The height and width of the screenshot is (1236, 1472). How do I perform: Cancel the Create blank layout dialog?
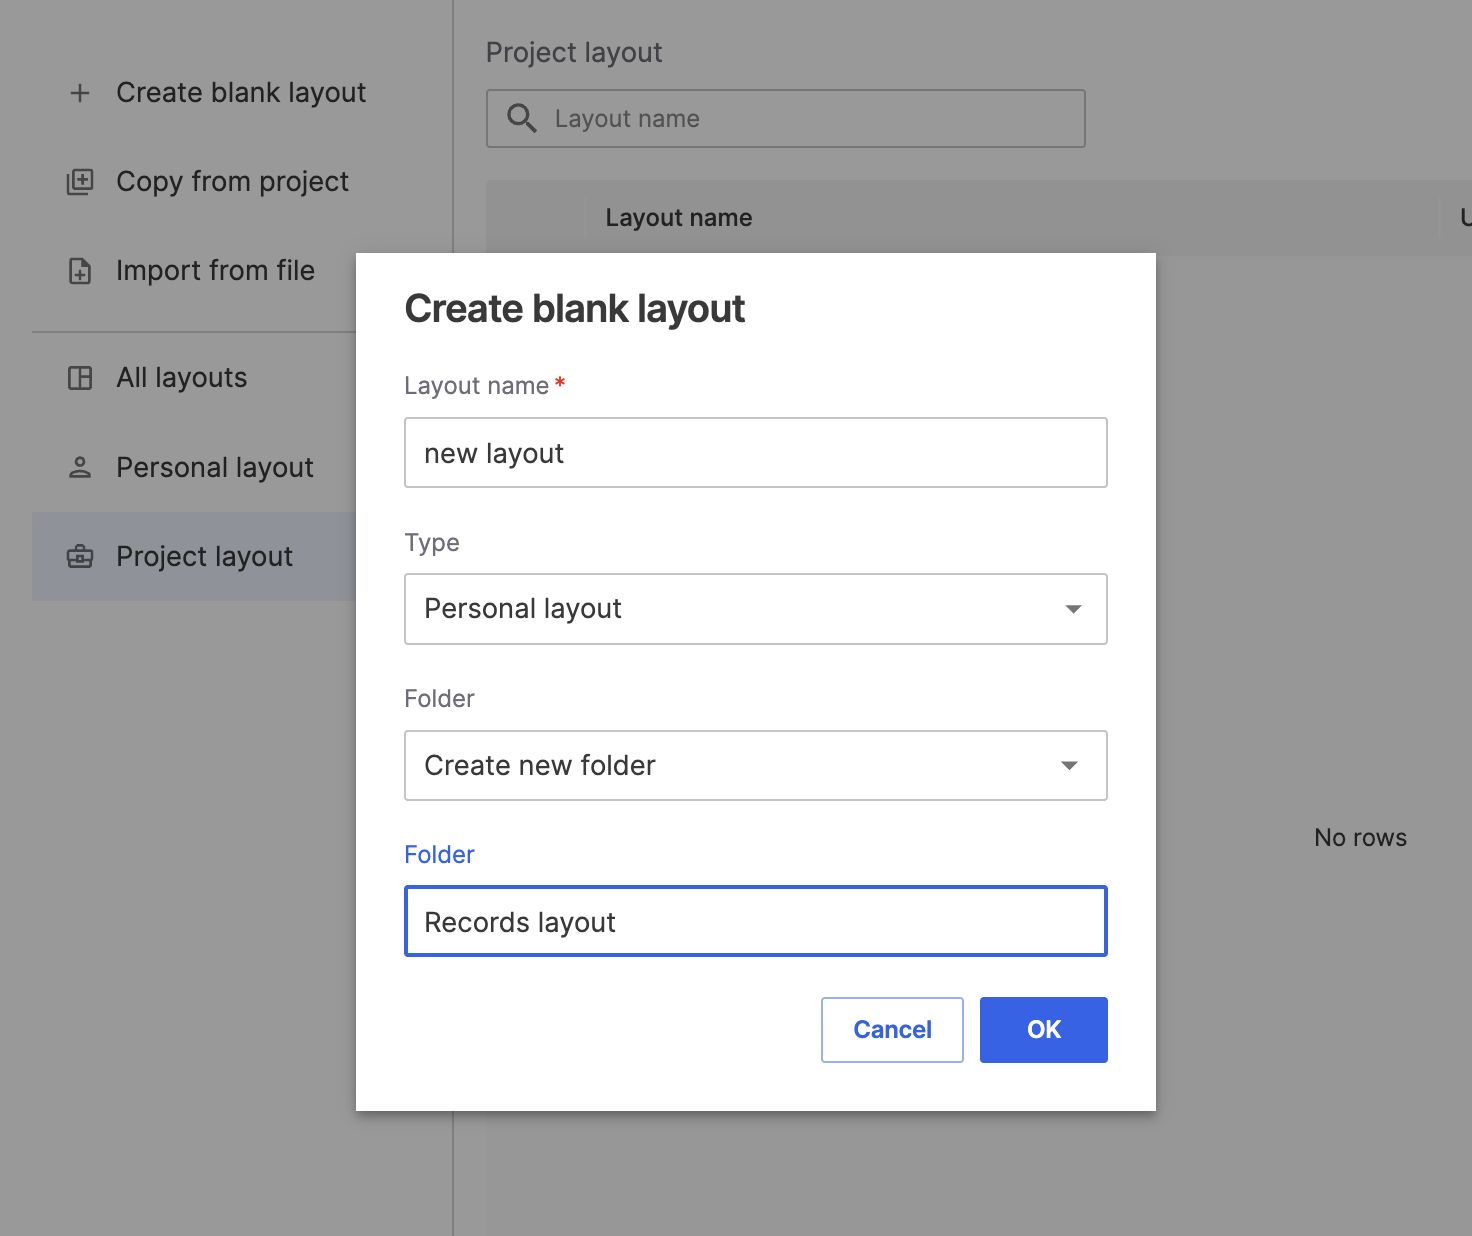(x=891, y=1030)
